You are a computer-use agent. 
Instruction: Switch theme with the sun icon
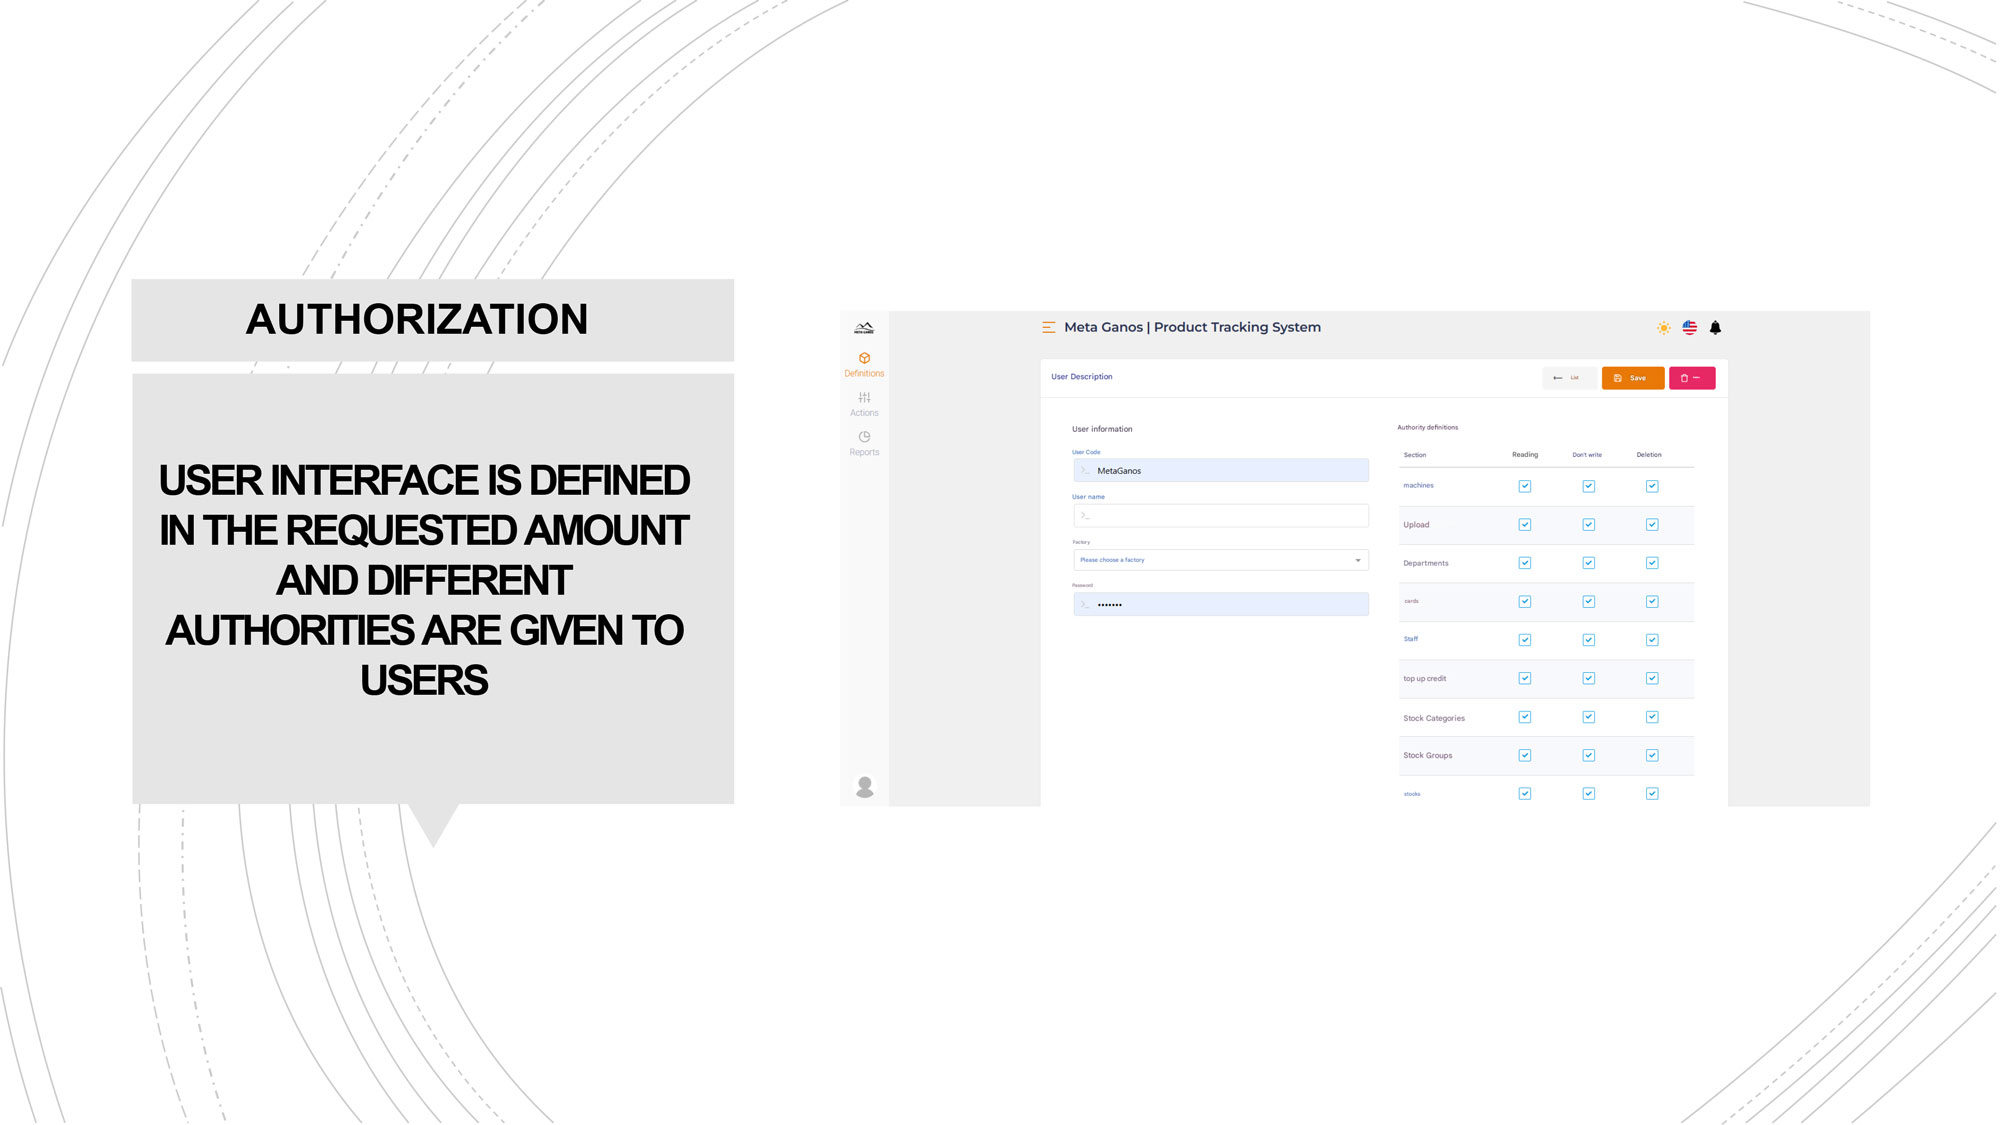pyautogui.click(x=1663, y=328)
